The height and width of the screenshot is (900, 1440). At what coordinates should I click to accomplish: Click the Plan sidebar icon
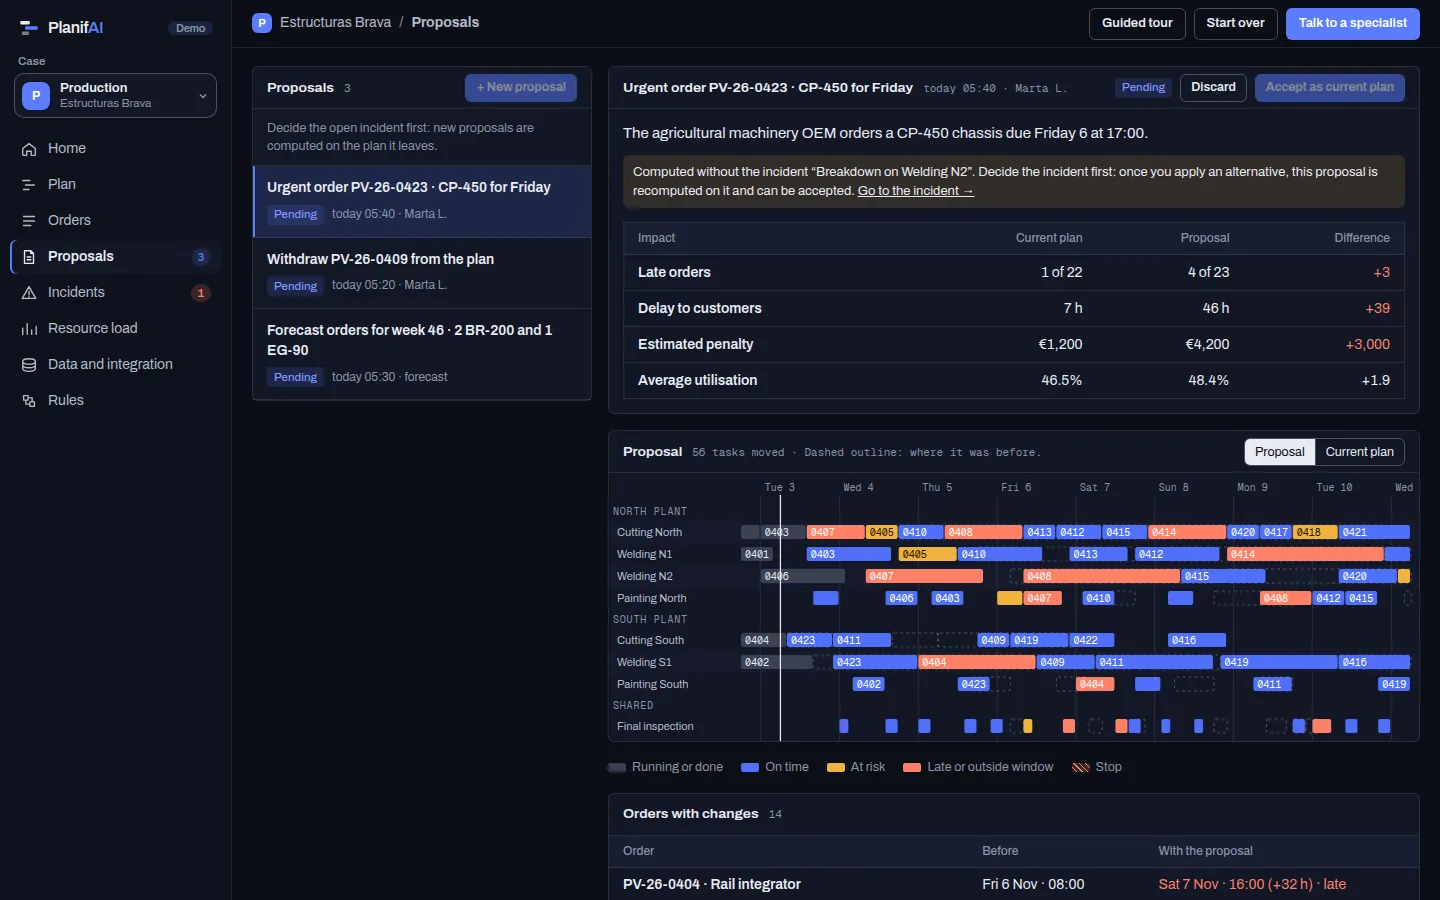coord(29,185)
